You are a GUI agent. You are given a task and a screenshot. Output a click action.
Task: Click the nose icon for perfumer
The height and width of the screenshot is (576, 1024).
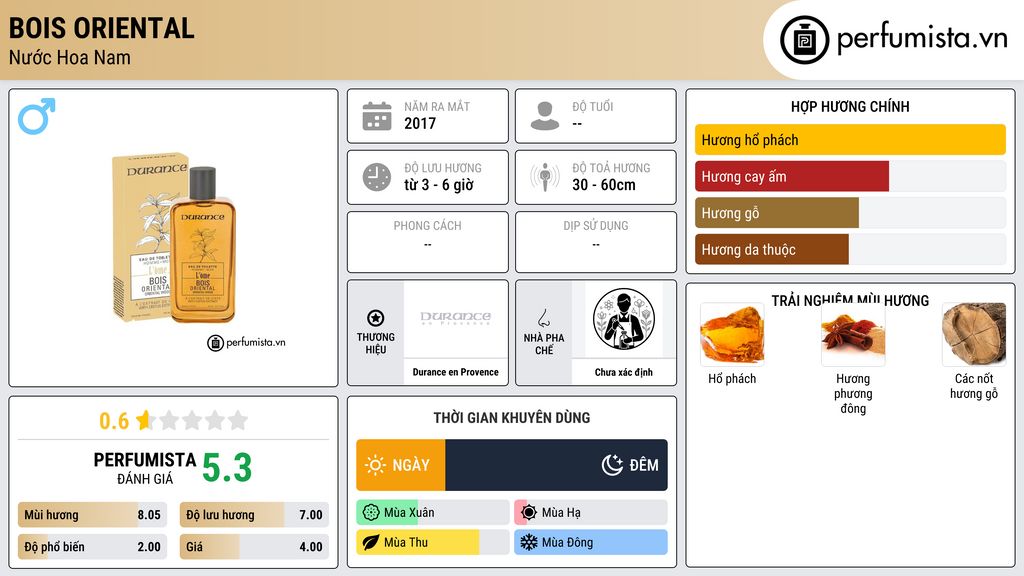point(543,318)
